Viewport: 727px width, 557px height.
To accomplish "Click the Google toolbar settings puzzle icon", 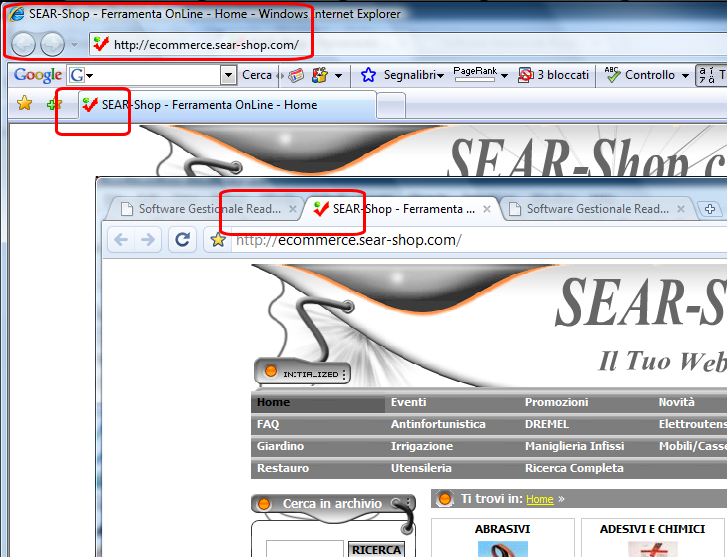I will [x=320, y=75].
